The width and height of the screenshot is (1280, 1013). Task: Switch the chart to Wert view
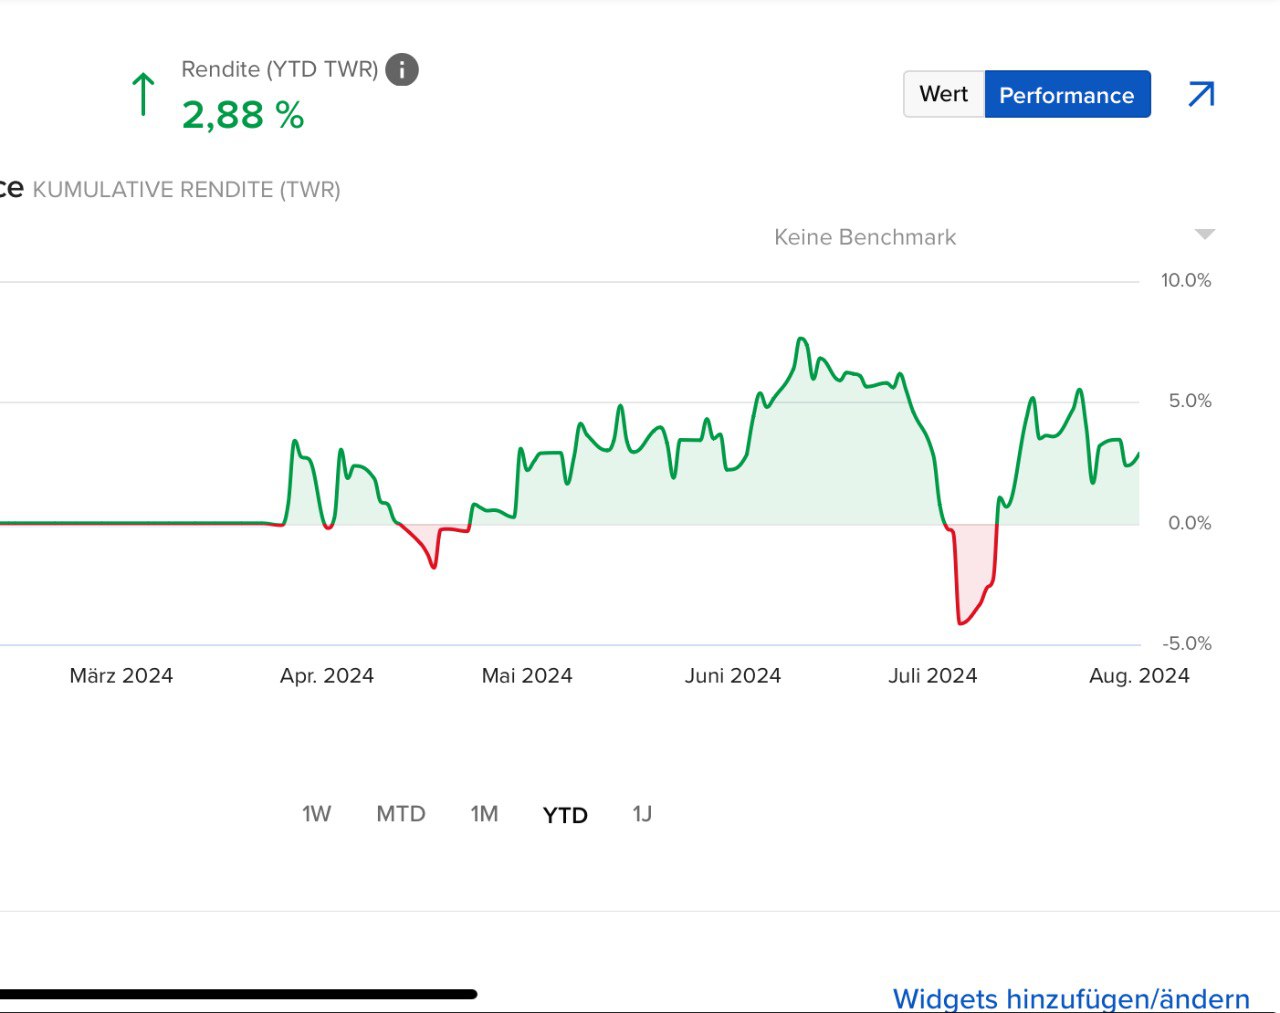[943, 94]
